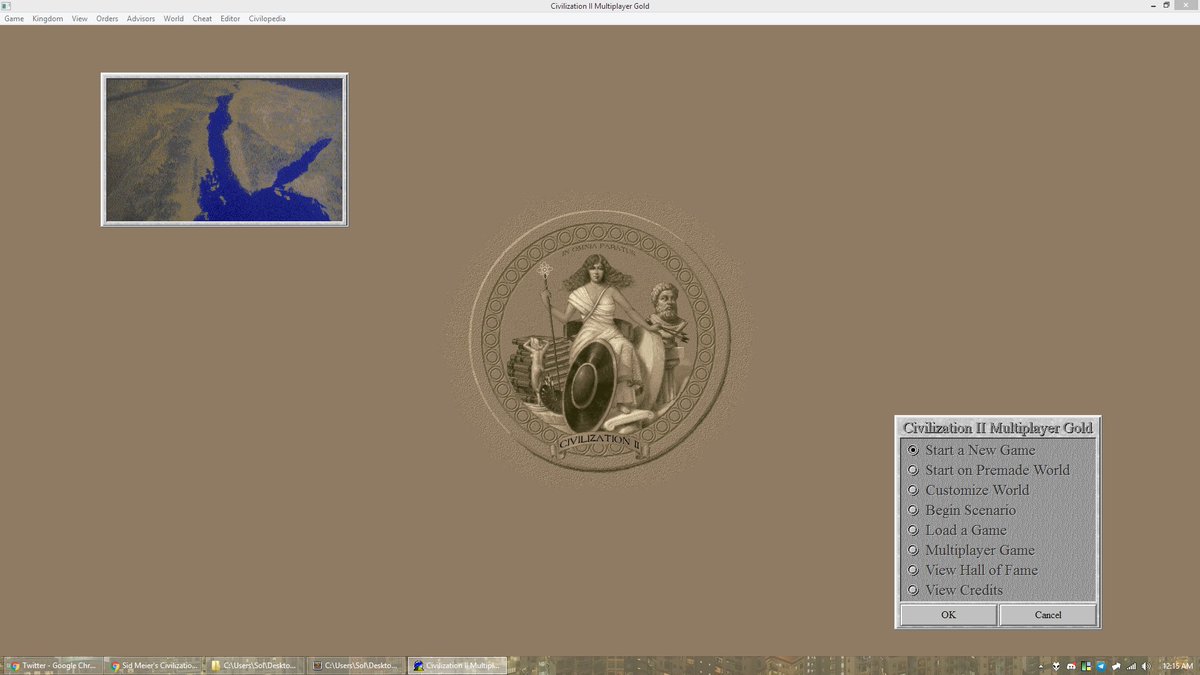Screen dimensions: 1200x675
Task: Select the Start a New Game option
Action: click(x=971, y=450)
